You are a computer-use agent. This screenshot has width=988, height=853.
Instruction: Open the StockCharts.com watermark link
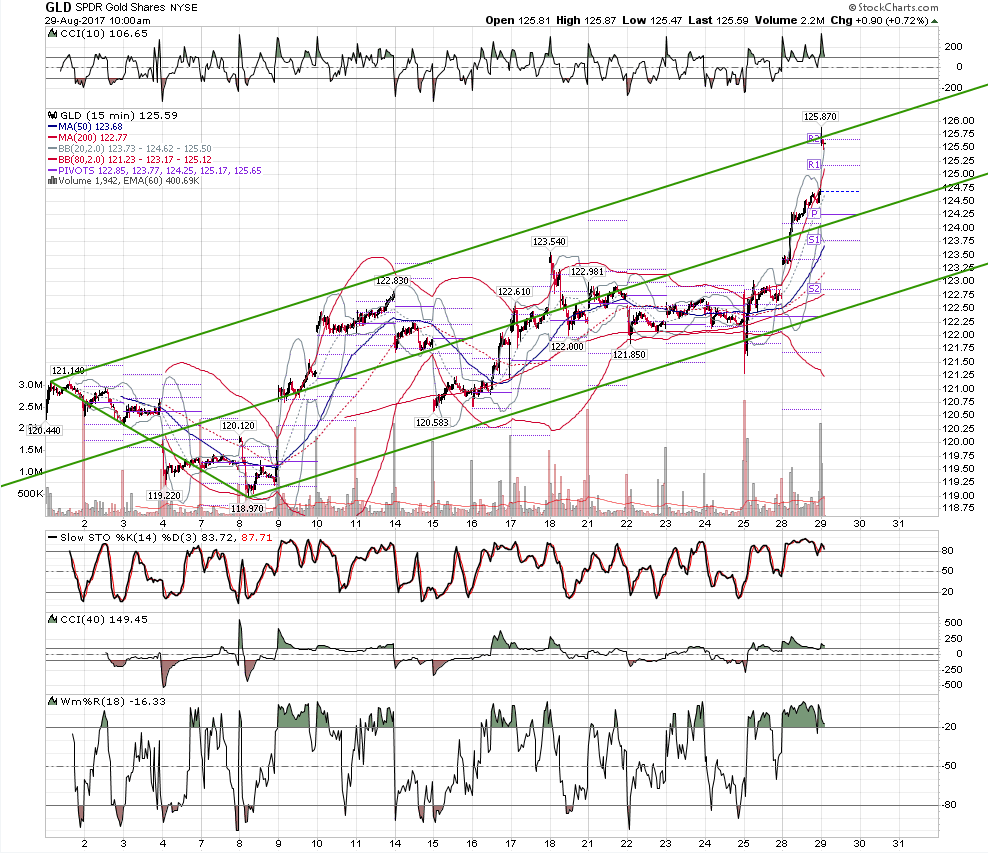[x=893, y=8]
